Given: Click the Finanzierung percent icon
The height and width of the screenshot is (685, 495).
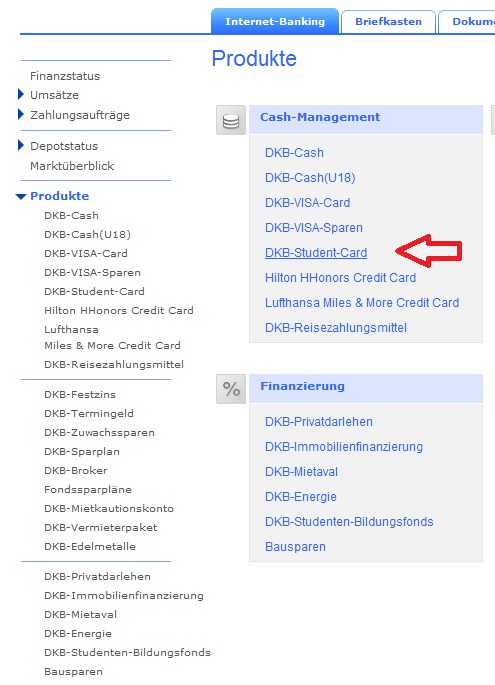Looking at the screenshot, I should [231, 389].
